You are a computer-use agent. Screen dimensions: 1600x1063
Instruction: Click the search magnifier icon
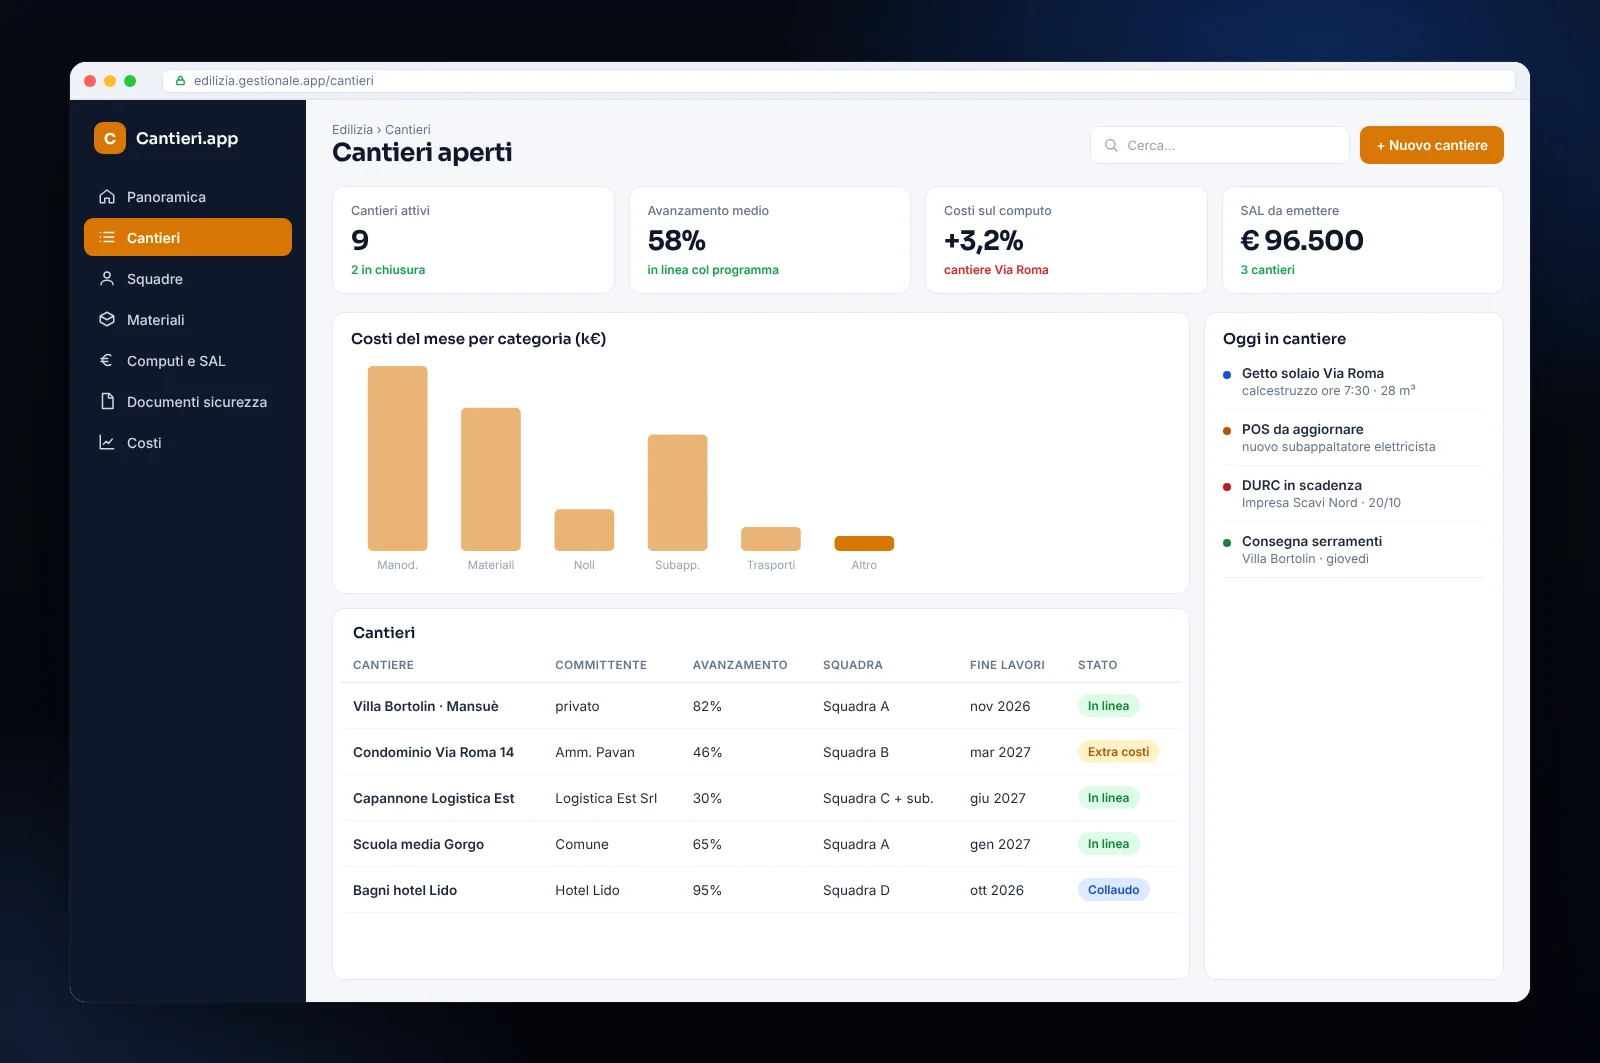coord(1111,145)
